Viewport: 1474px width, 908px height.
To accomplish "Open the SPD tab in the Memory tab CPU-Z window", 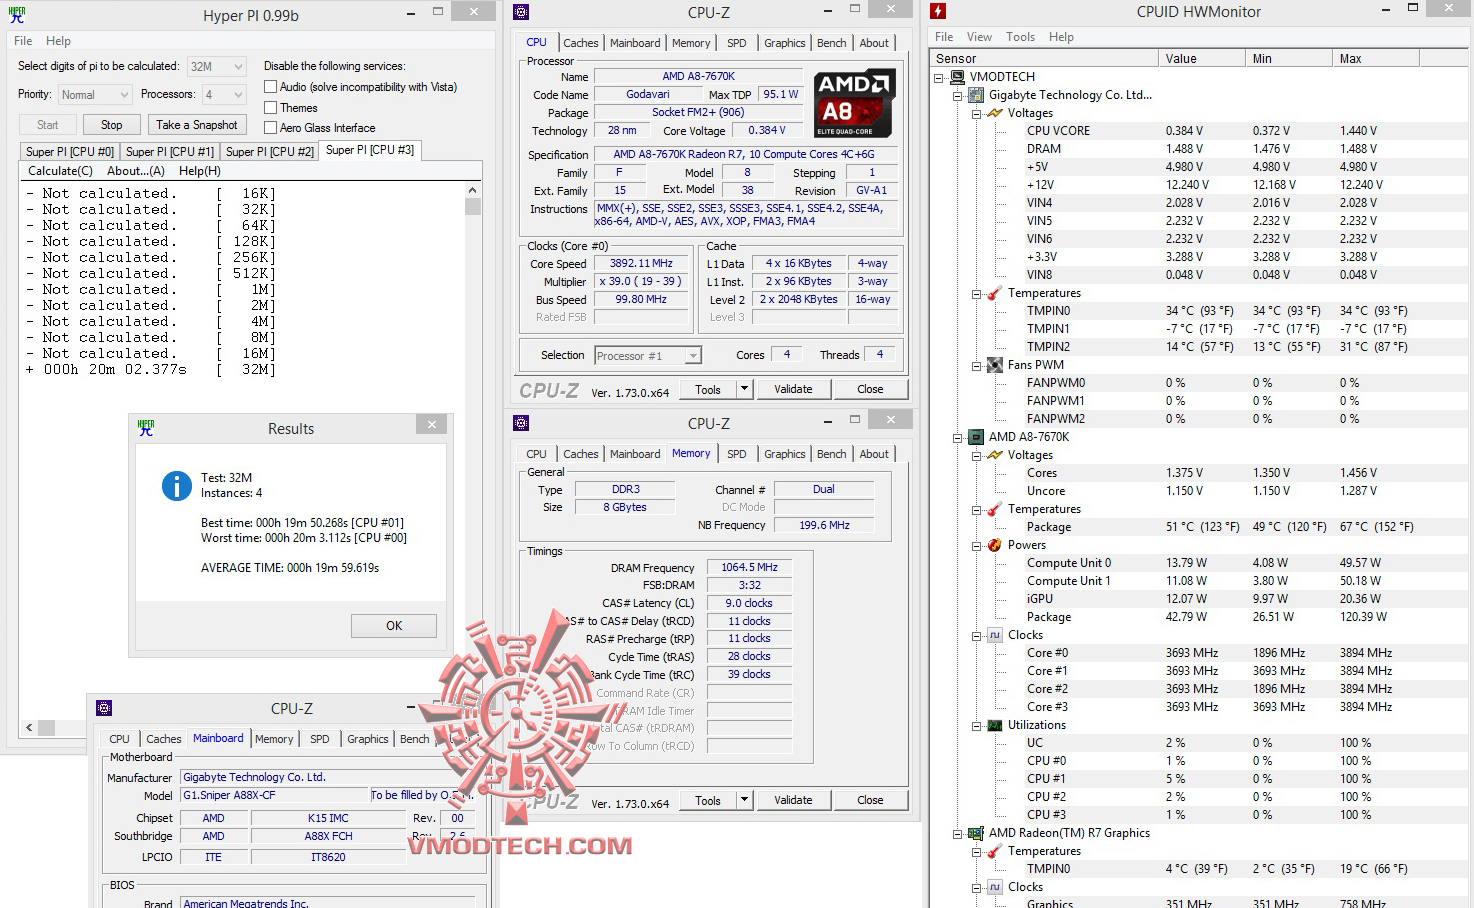I will coord(737,454).
